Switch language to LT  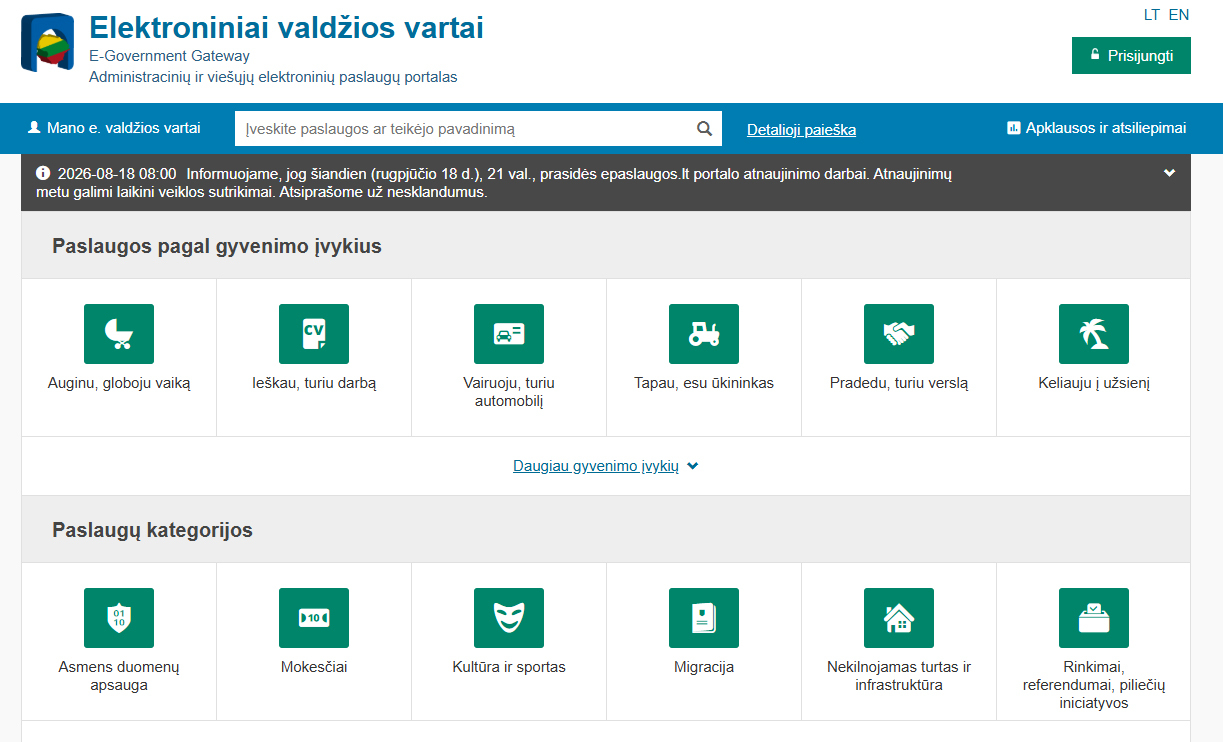click(x=1152, y=15)
